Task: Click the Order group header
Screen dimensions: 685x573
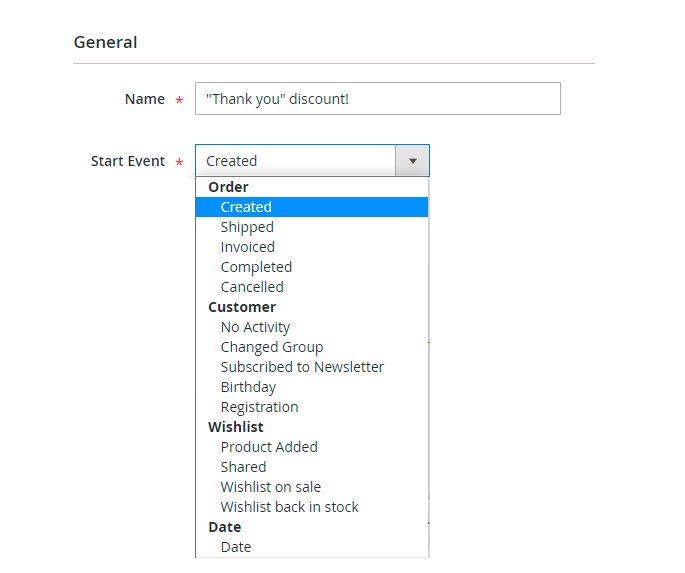Action: tap(228, 187)
